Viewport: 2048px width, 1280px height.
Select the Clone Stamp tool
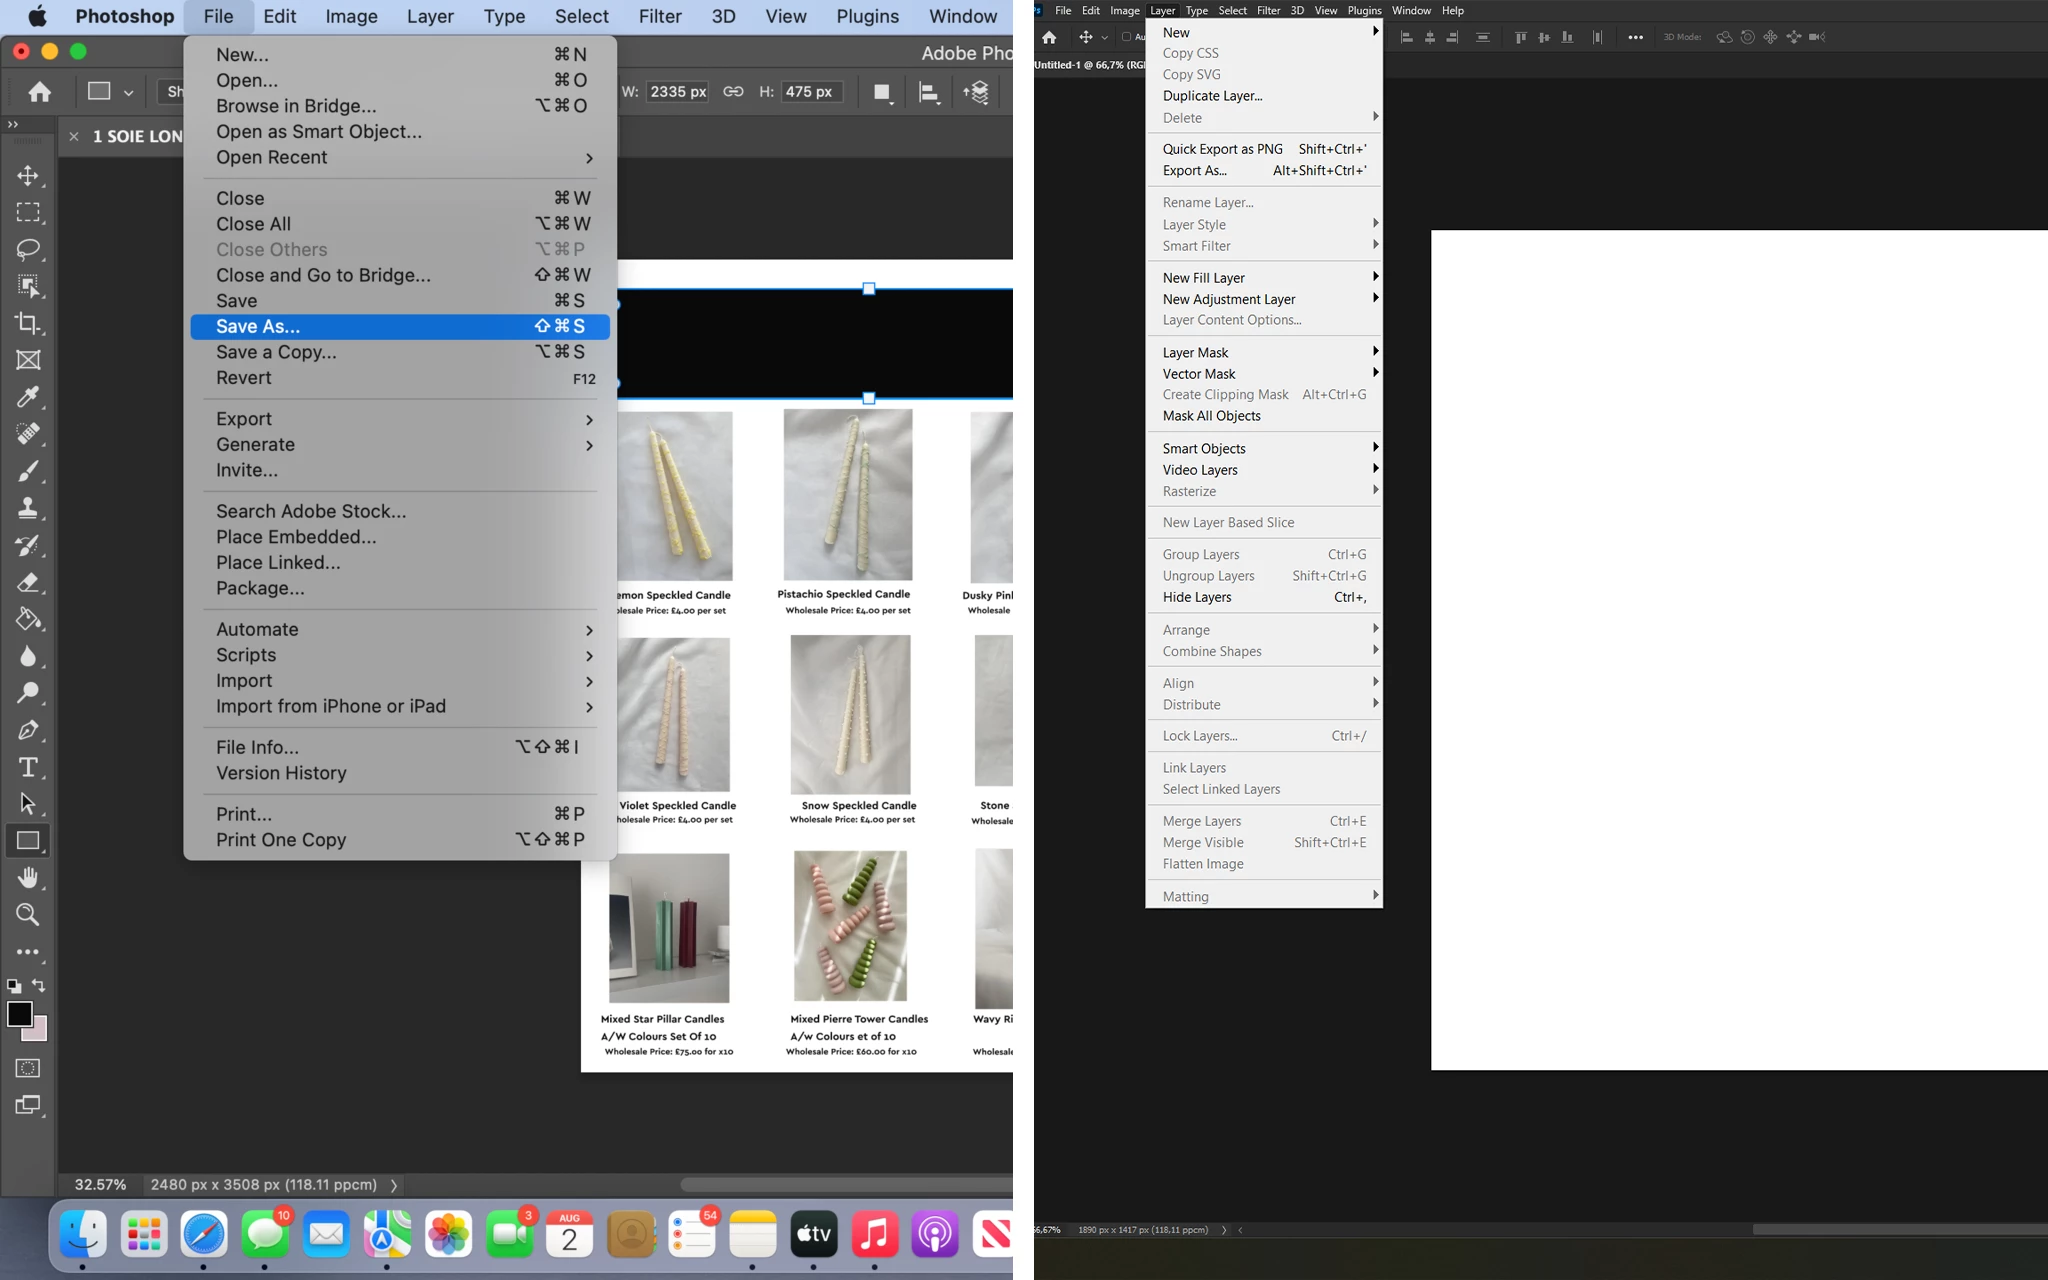28,508
